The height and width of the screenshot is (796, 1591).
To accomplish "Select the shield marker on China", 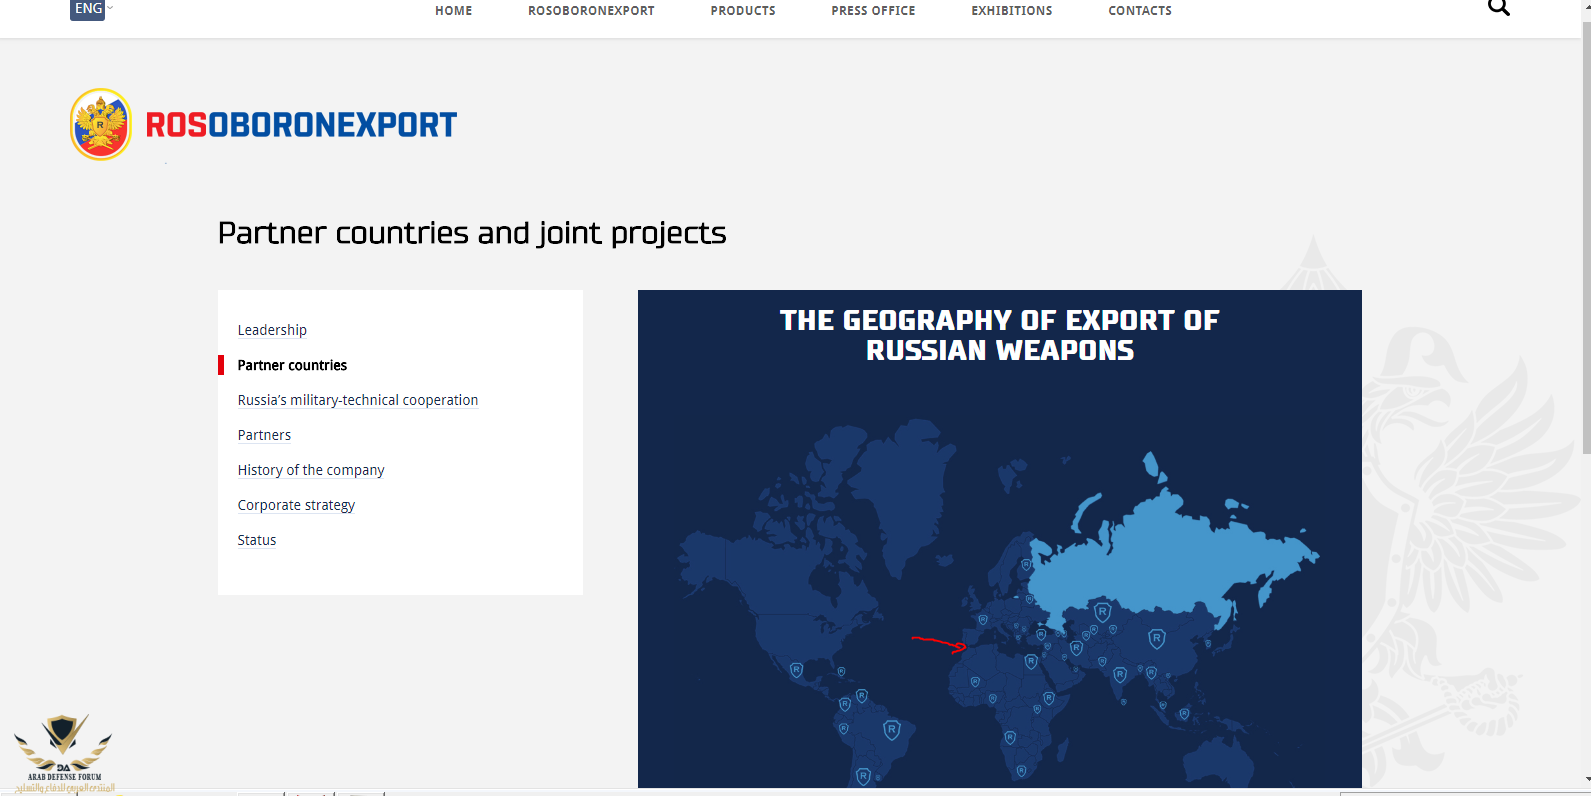I will coord(1156,638).
